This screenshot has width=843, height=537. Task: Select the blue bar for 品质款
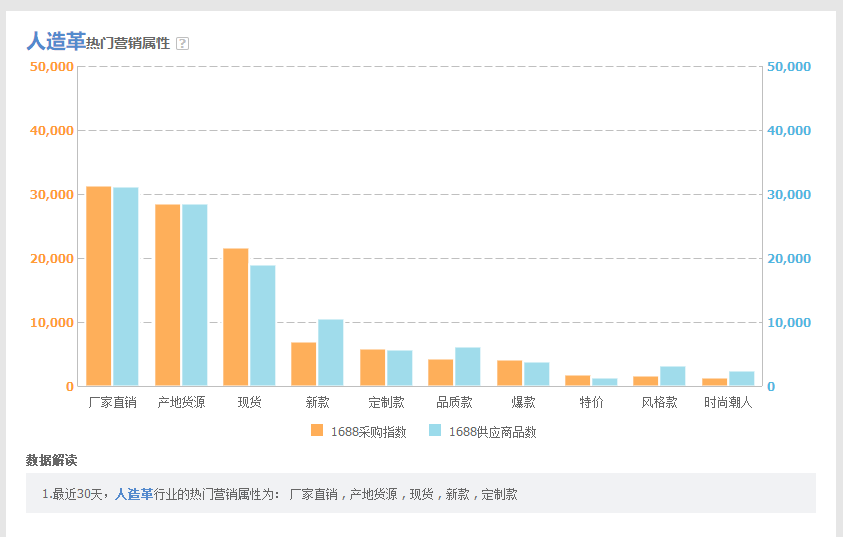(468, 367)
